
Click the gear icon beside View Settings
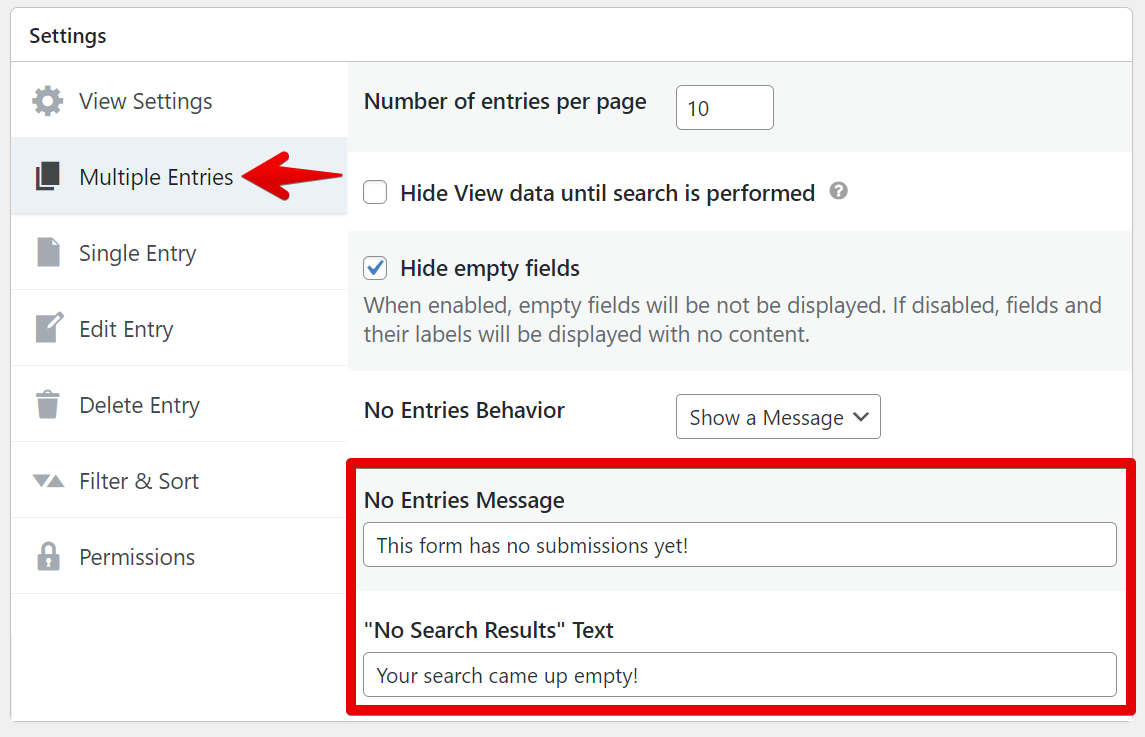coord(47,101)
